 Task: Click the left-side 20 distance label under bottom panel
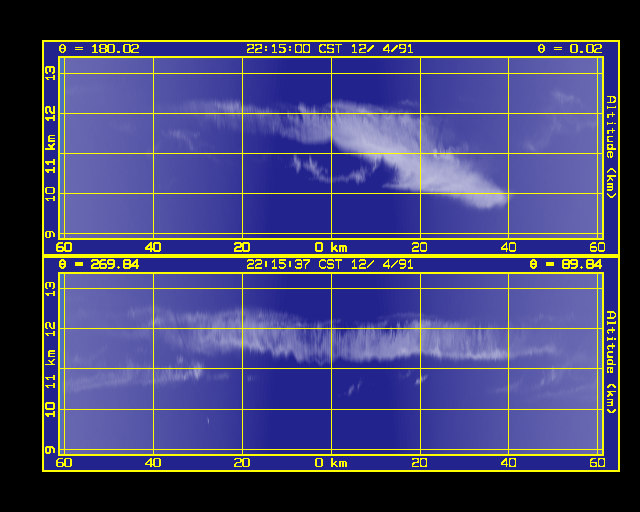pos(242,463)
